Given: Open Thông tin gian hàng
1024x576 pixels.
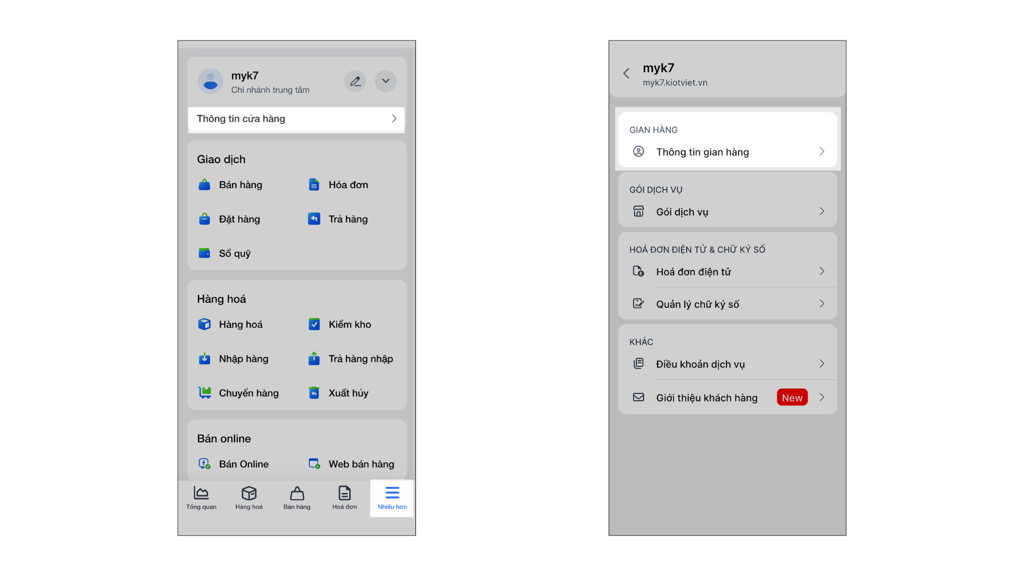Looking at the screenshot, I should (x=727, y=152).
